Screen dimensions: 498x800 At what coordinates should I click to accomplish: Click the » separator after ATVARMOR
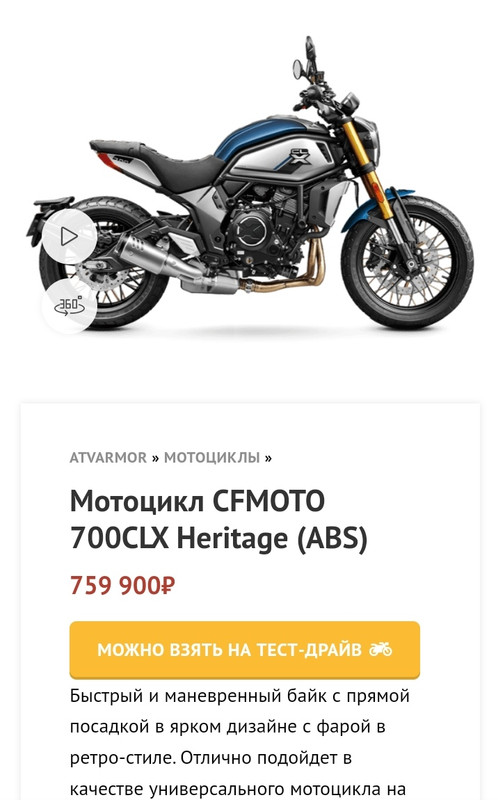click(156, 458)
